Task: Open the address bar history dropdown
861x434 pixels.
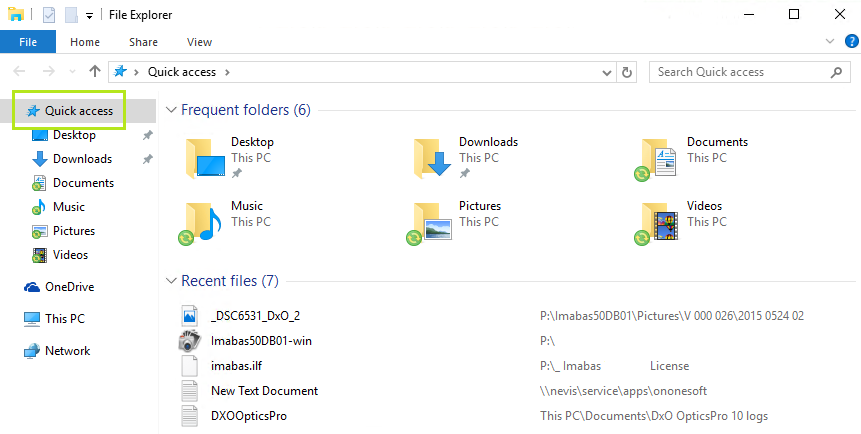Action: (x=606, y=72)
